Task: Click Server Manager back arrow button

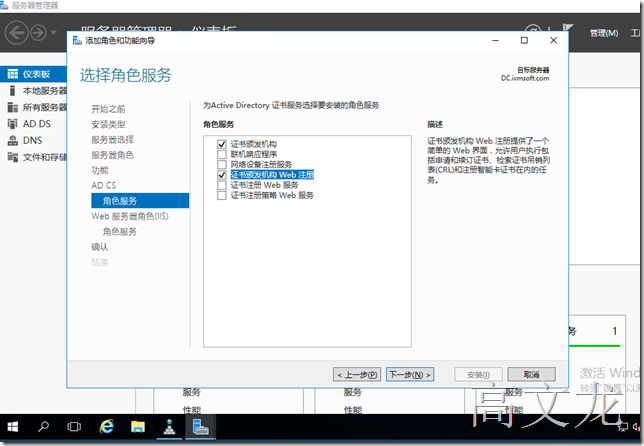Action: (16, 32)
